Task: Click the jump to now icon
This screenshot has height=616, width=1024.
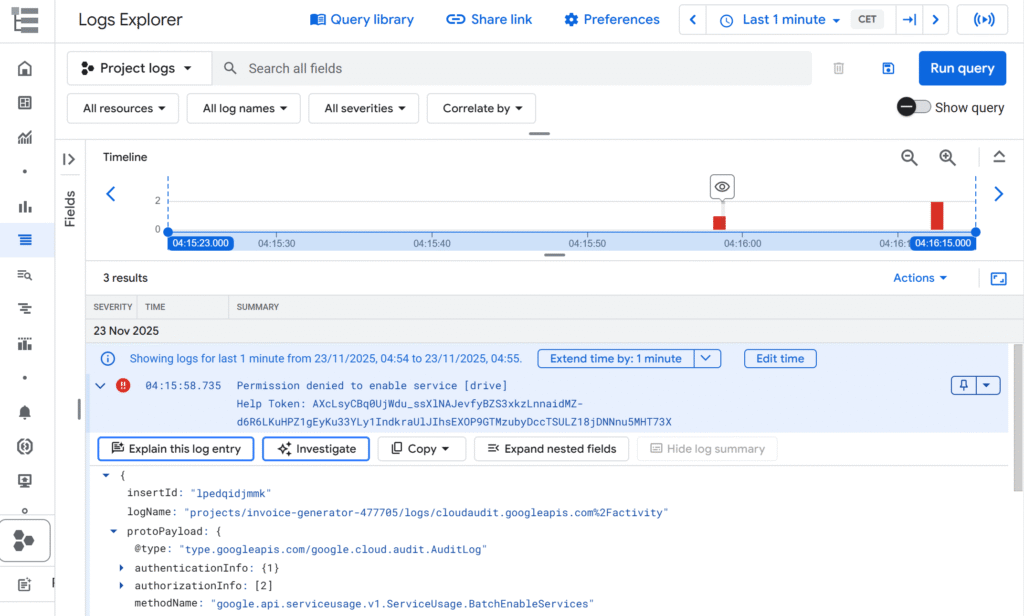Action: pyautogui.click(x=908, y=20)
